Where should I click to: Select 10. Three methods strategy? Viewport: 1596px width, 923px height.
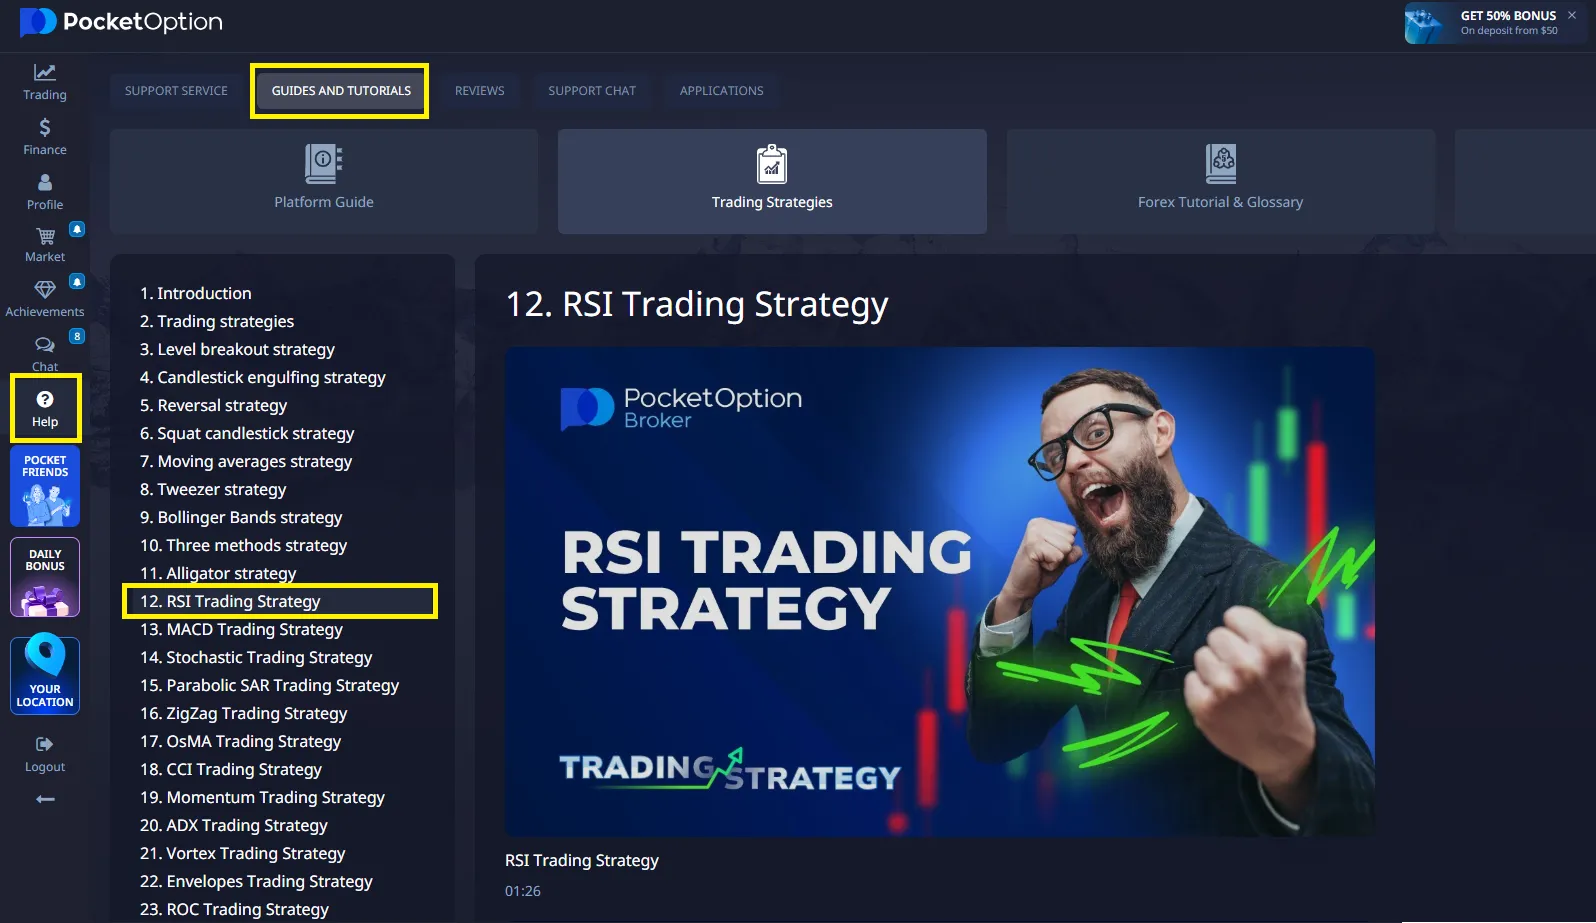(244, 545)
